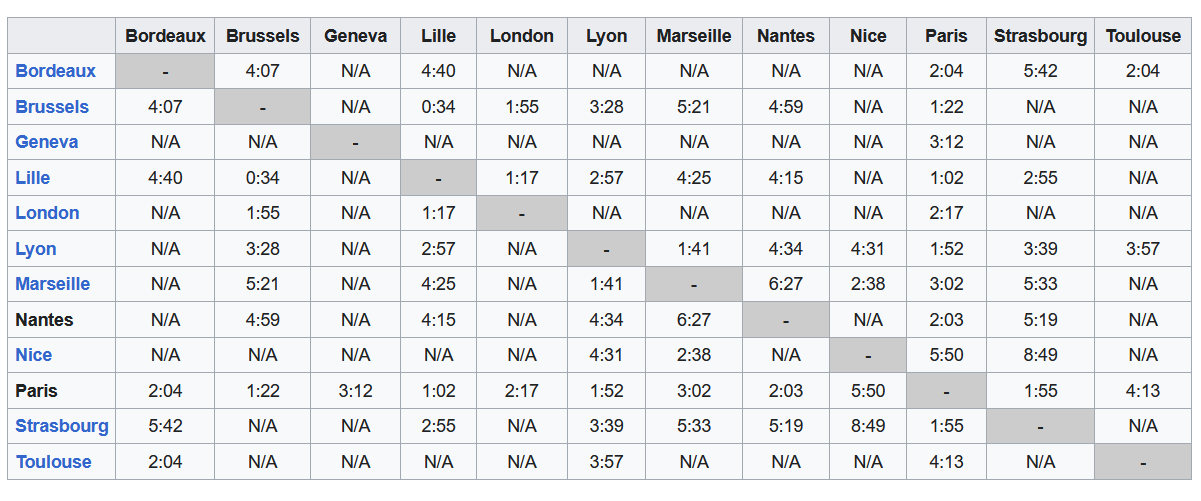Click the Toulouse row header link
The image size is (1201, 501).
click(x=54, y=462)
